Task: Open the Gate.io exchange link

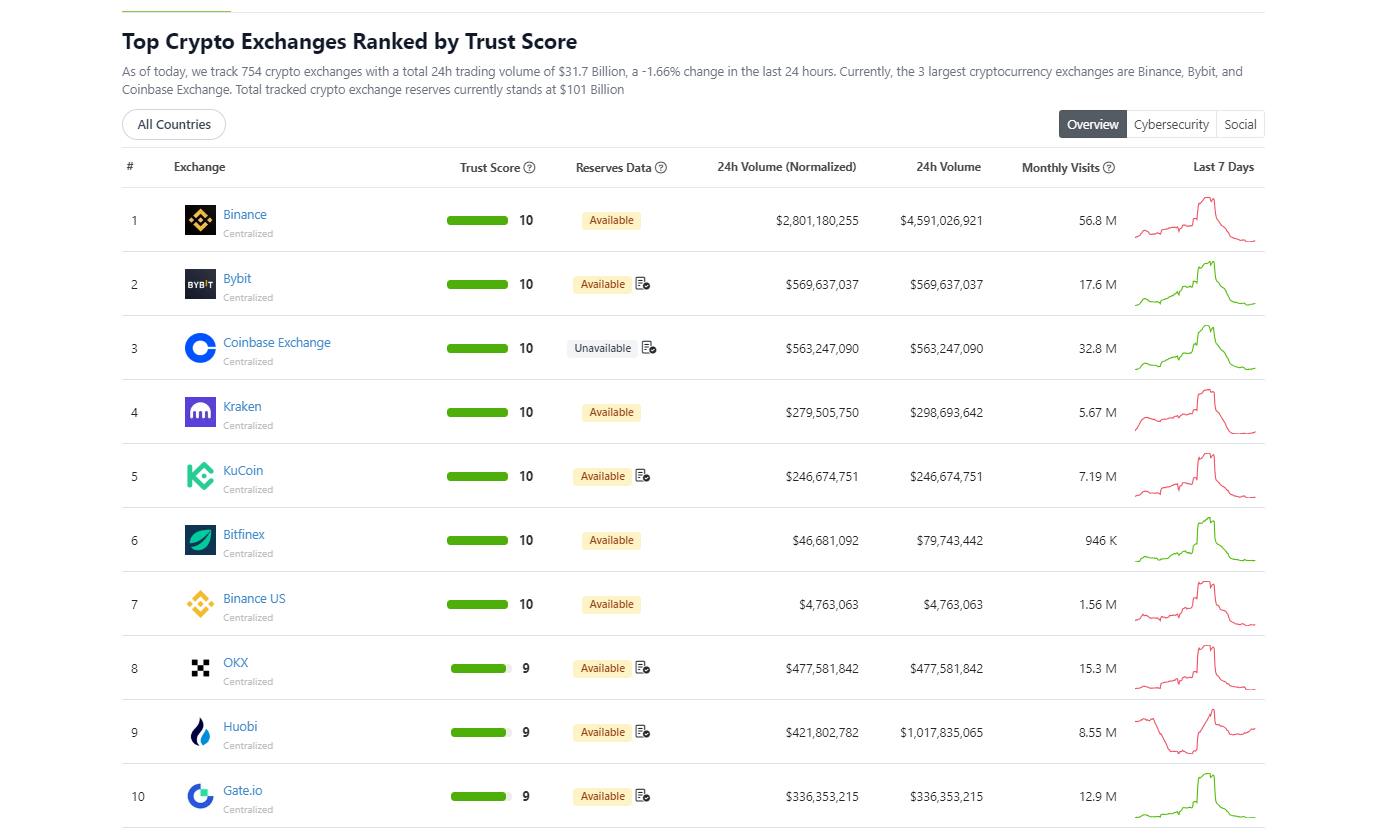Action: tap(243, 791)
